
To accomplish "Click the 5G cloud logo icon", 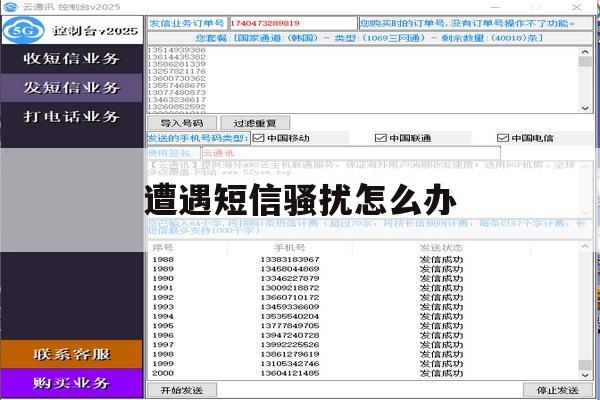I will click(24, 30).
